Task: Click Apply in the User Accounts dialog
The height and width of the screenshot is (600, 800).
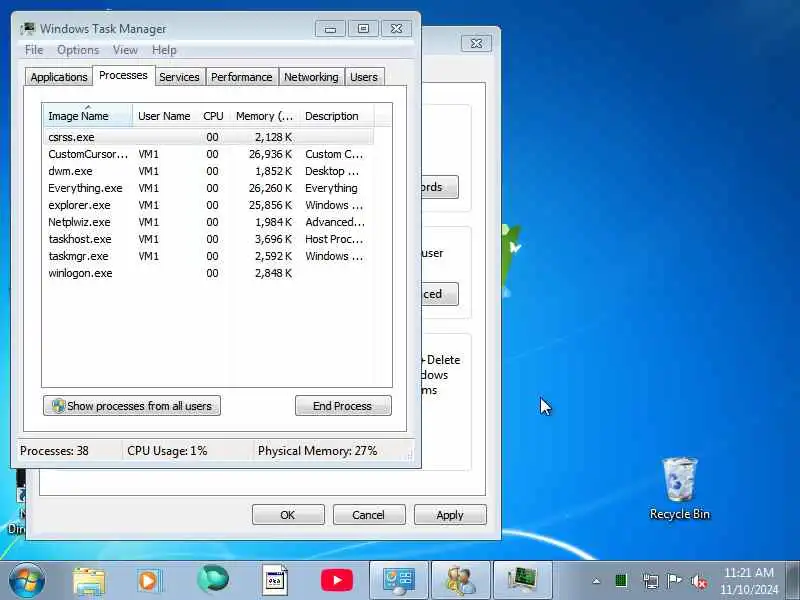Action: [450, 515]
